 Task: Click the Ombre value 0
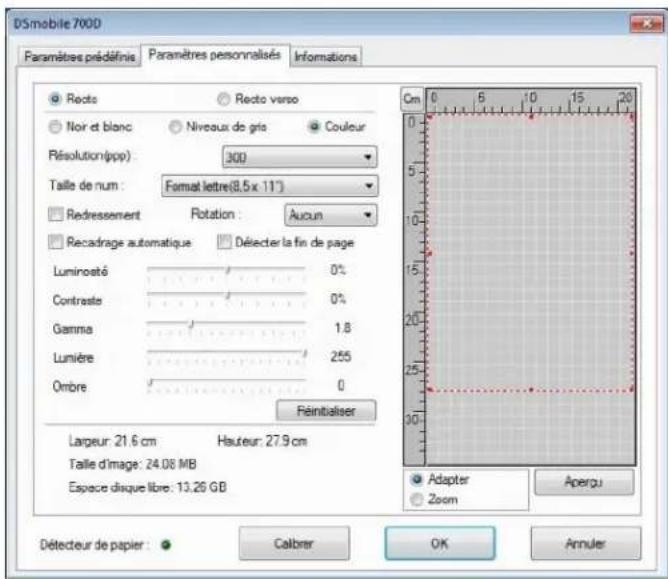click(x=341, y=386)
